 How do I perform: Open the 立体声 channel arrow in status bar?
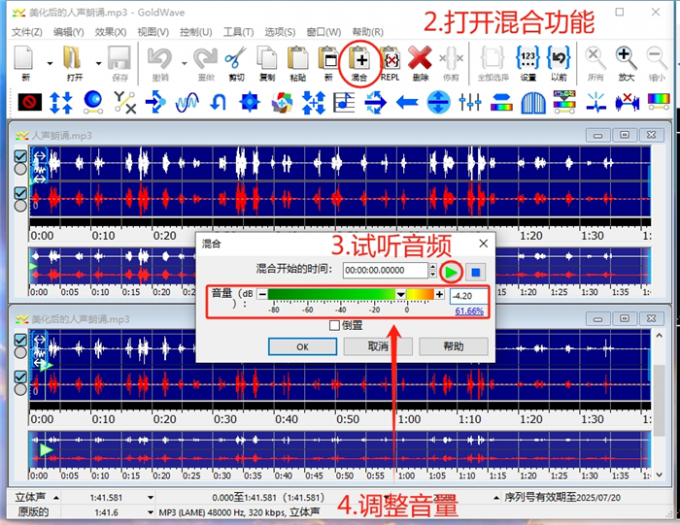[x=56, y=498]
